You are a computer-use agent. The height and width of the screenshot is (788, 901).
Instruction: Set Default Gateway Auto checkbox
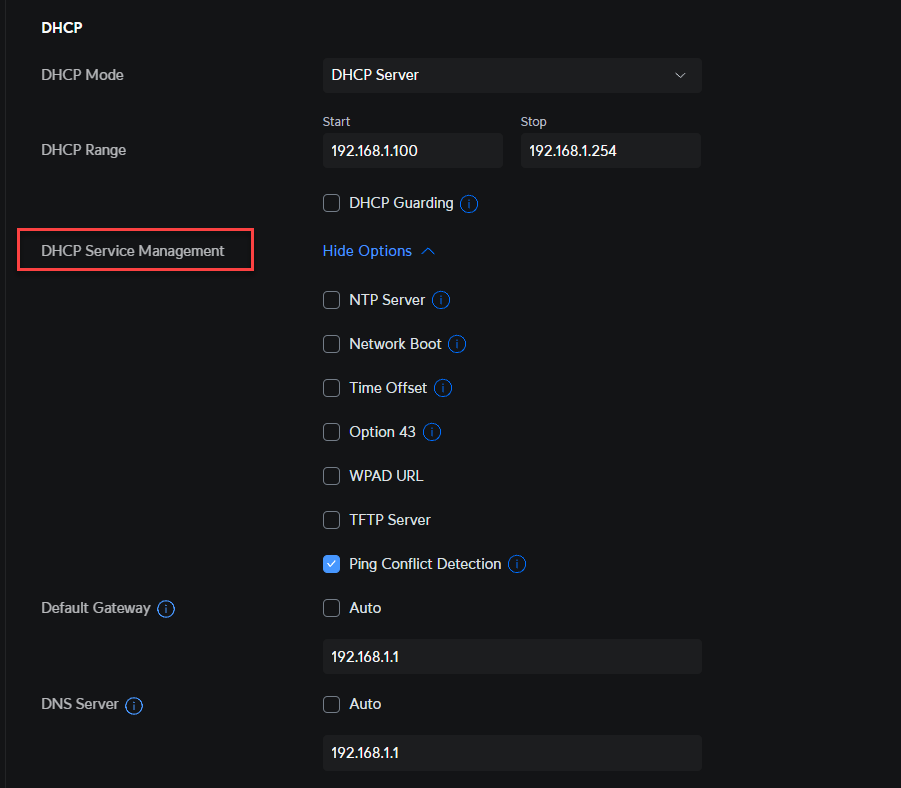click(x=332, y=608)
